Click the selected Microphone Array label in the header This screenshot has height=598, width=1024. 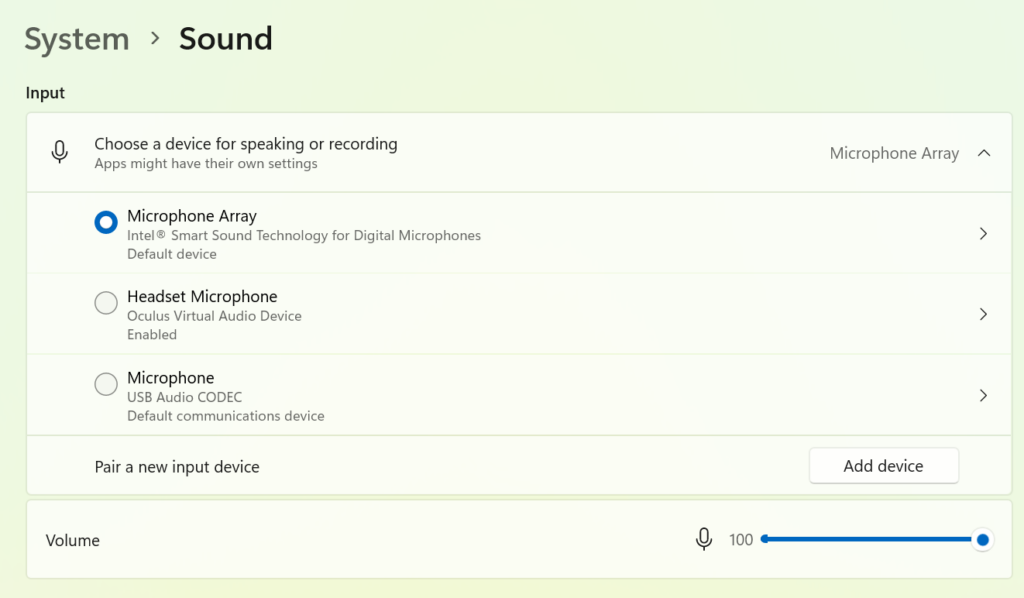(x=894, y=153)
